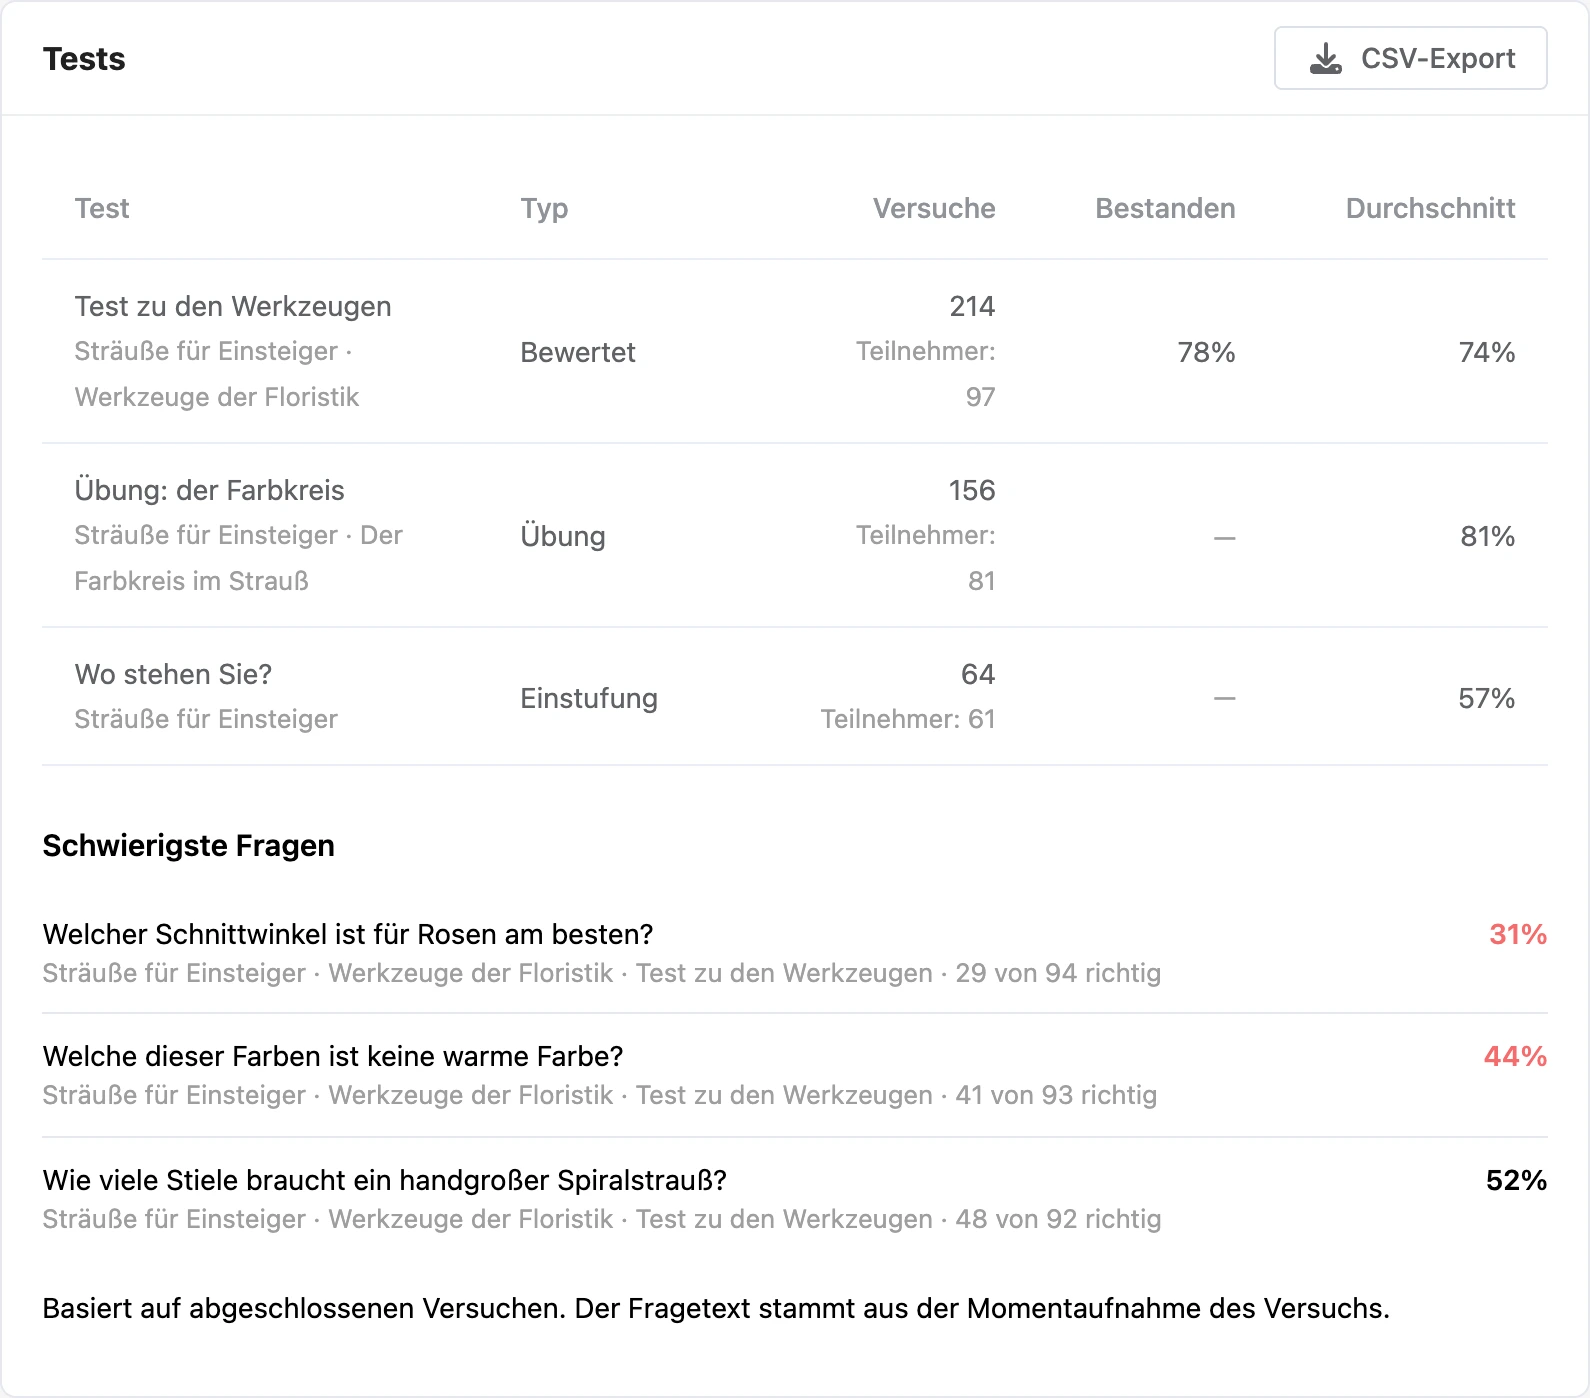Viewport: 1590px width, 1398px height.
Task: Click the 52% score
Action: (1516, 1180)
